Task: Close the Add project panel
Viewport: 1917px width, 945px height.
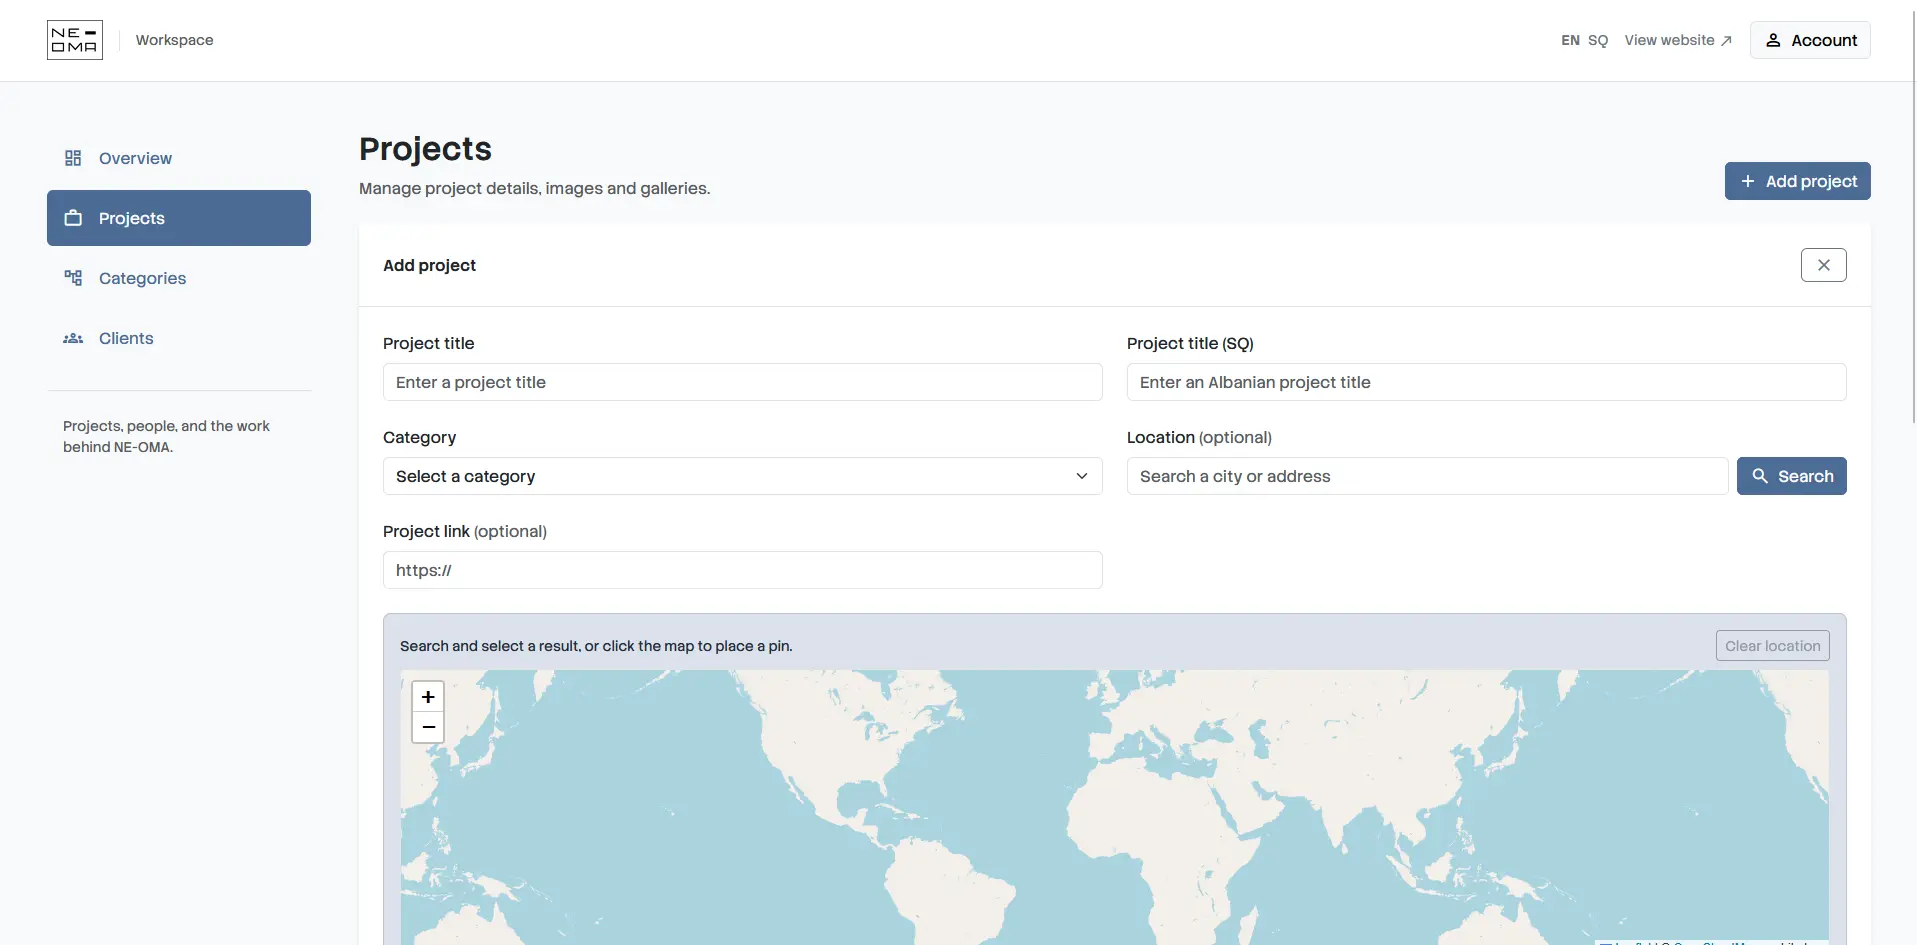Action: pyautogui.click(x=1823, y=265)
